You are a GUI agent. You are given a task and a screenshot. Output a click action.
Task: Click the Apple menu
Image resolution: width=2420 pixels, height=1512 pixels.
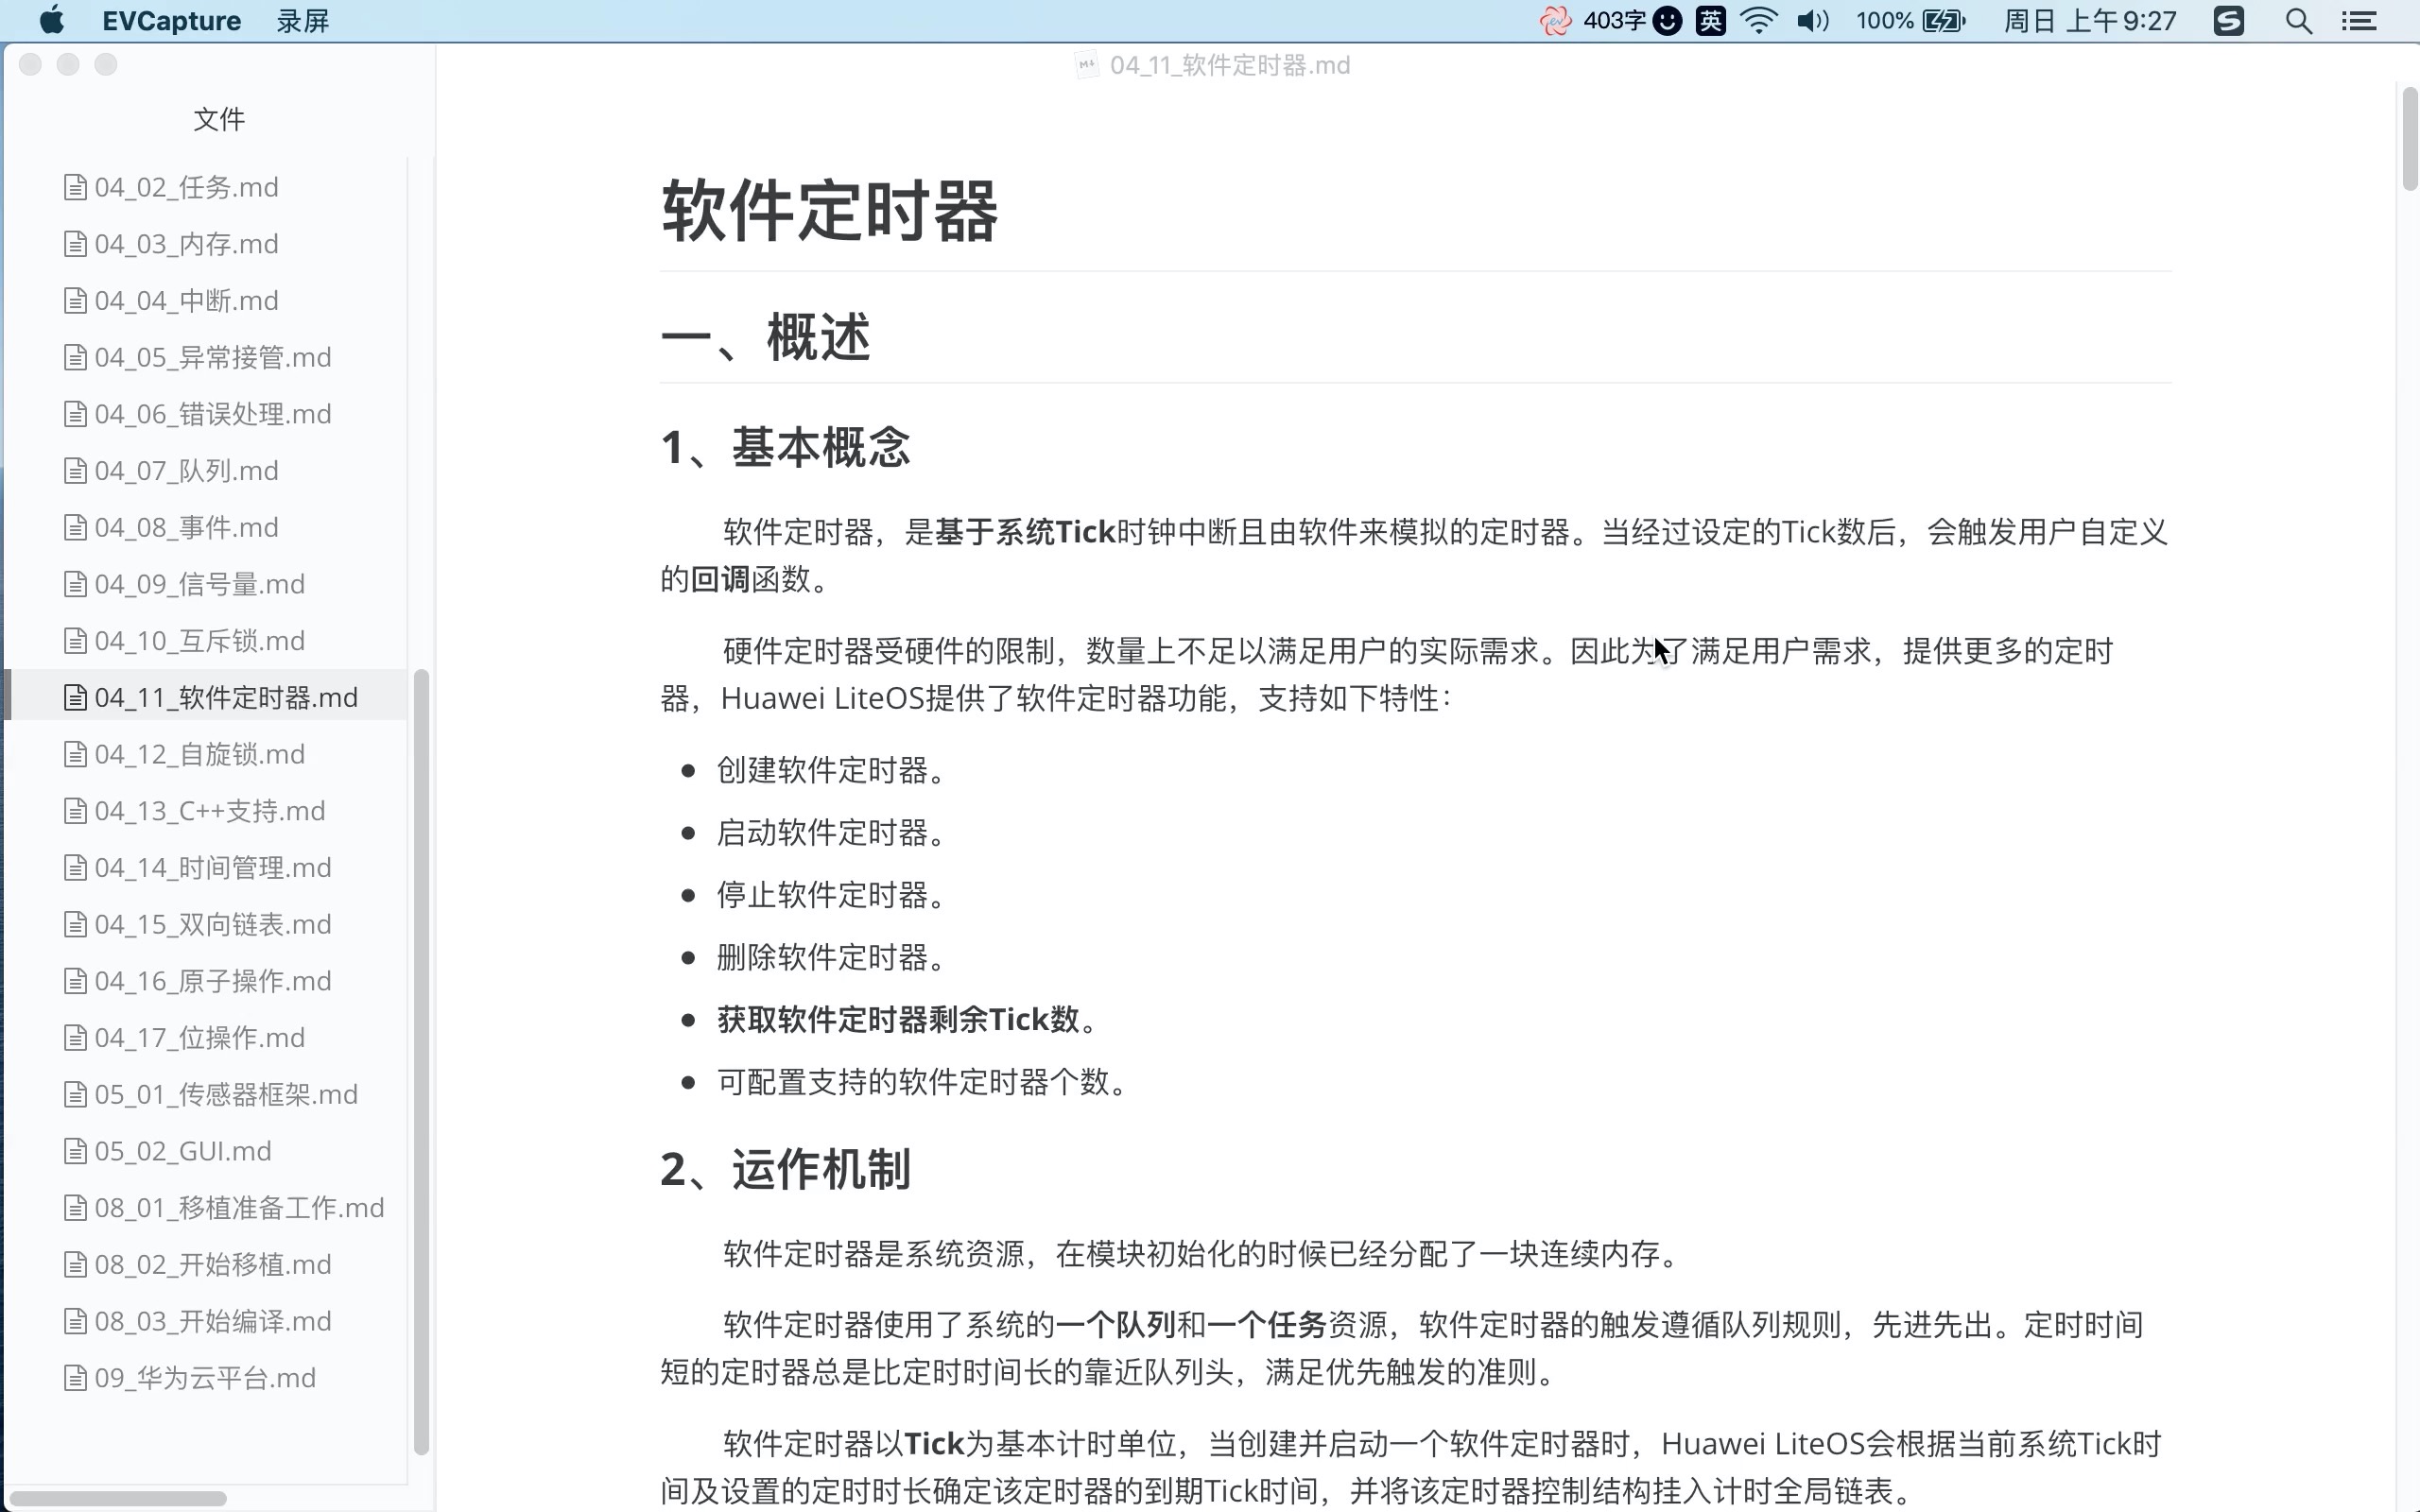click(x=52, y=20)
